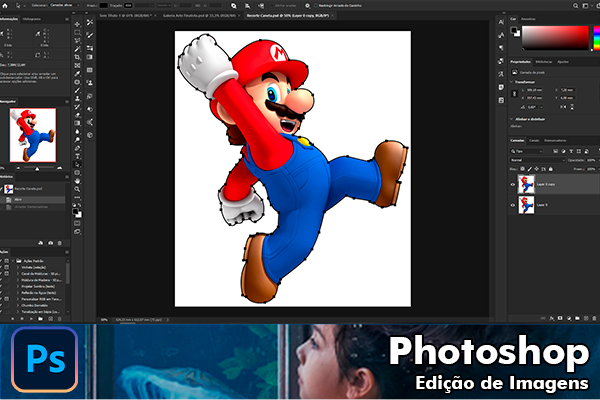Open the Selecionar dropdown in options bar
600x400 pixels.
[65, 5]
